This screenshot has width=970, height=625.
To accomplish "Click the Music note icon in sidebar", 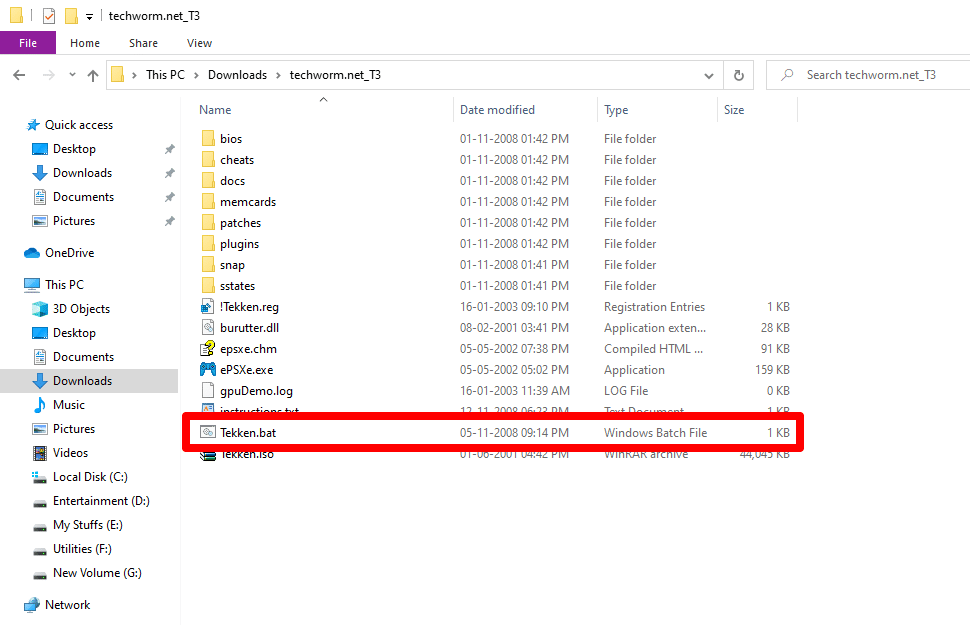I will [40, 405].
